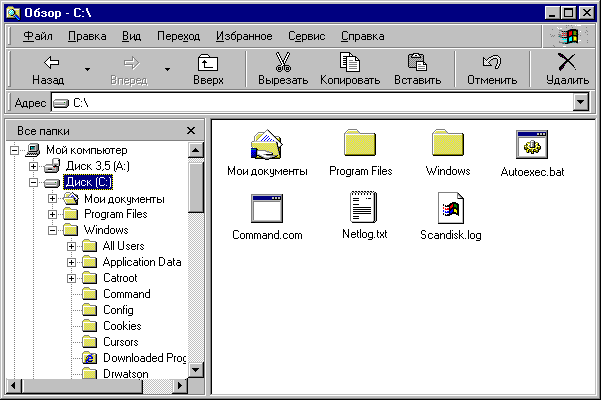
Task: Click the tree pane horizontal scrollbar thumb
Action: [82, 386]
